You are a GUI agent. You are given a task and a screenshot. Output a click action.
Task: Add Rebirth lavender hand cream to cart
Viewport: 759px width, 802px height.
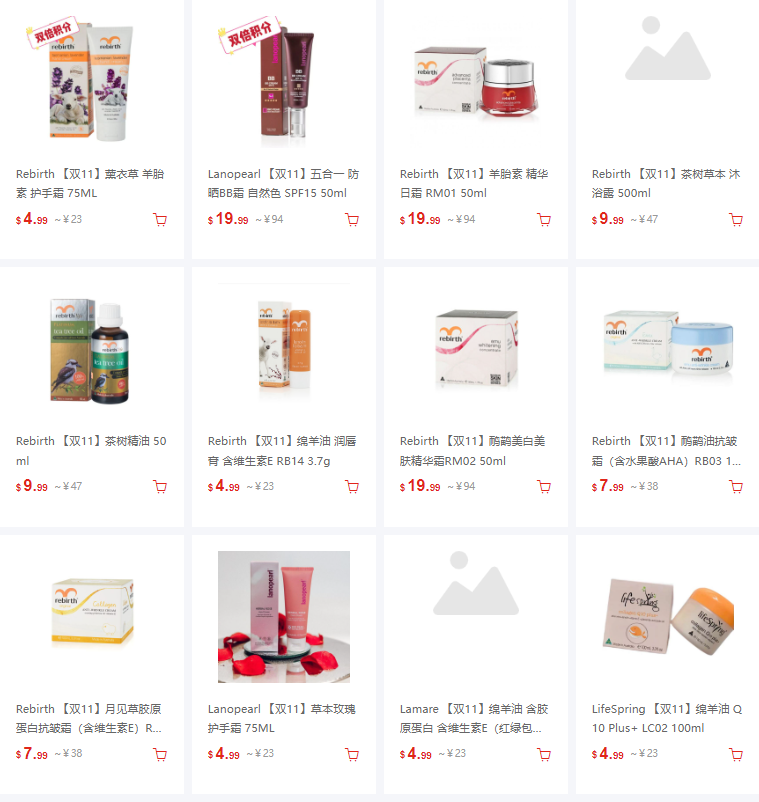click(x=160, y=220)
